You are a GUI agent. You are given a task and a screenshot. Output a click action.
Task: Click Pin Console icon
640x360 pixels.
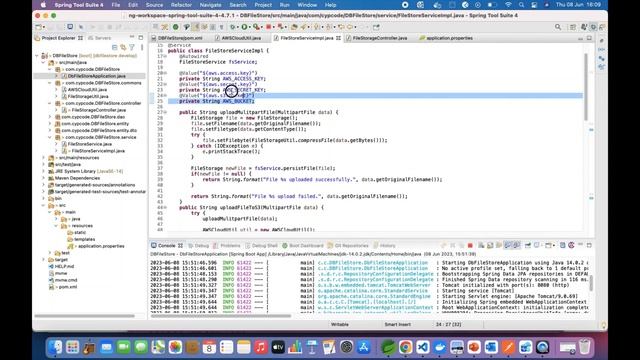pos(528,245)
